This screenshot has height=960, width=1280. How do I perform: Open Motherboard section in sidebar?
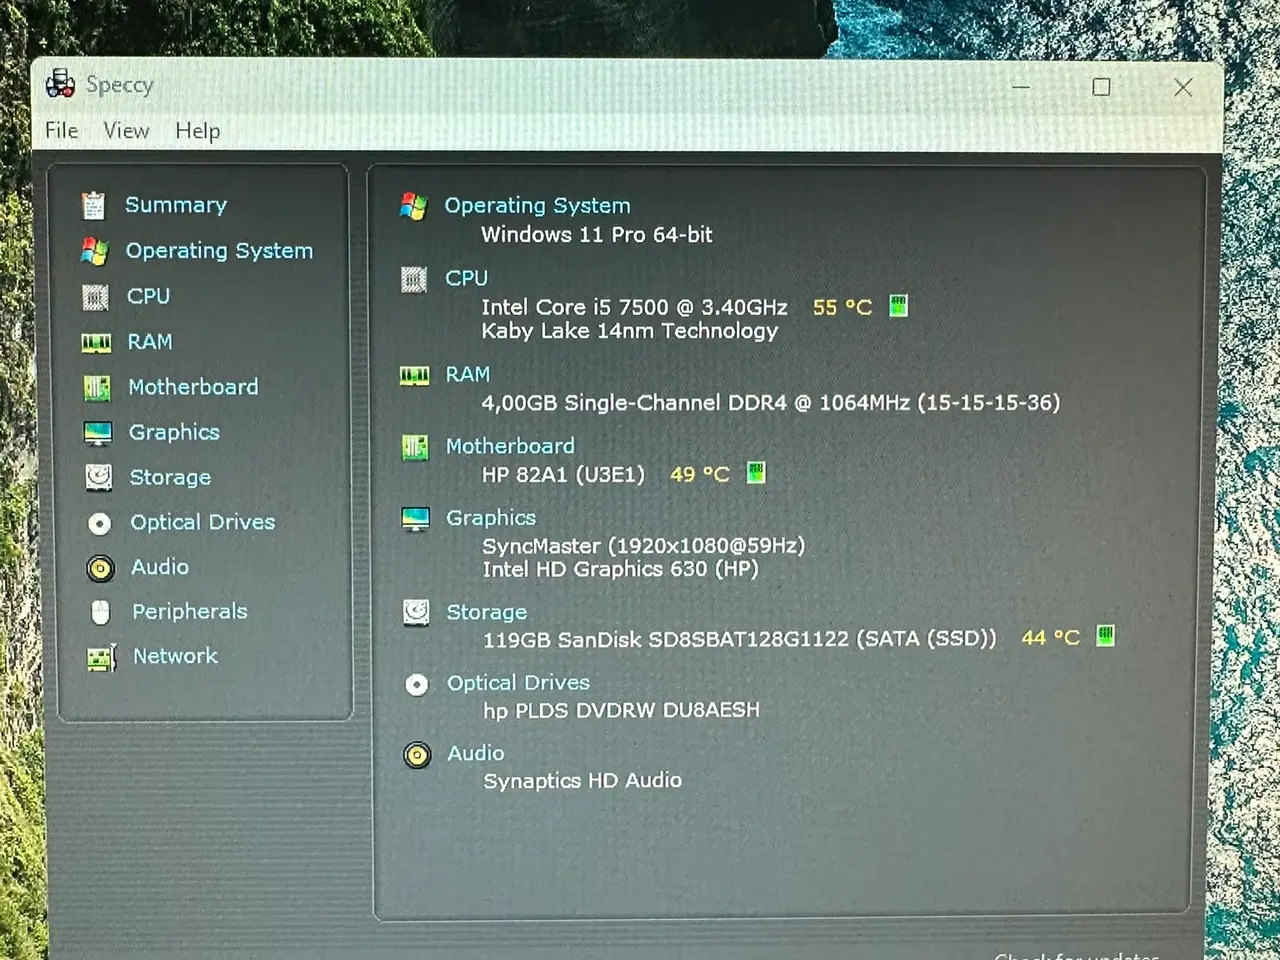[x=193, y=387]
